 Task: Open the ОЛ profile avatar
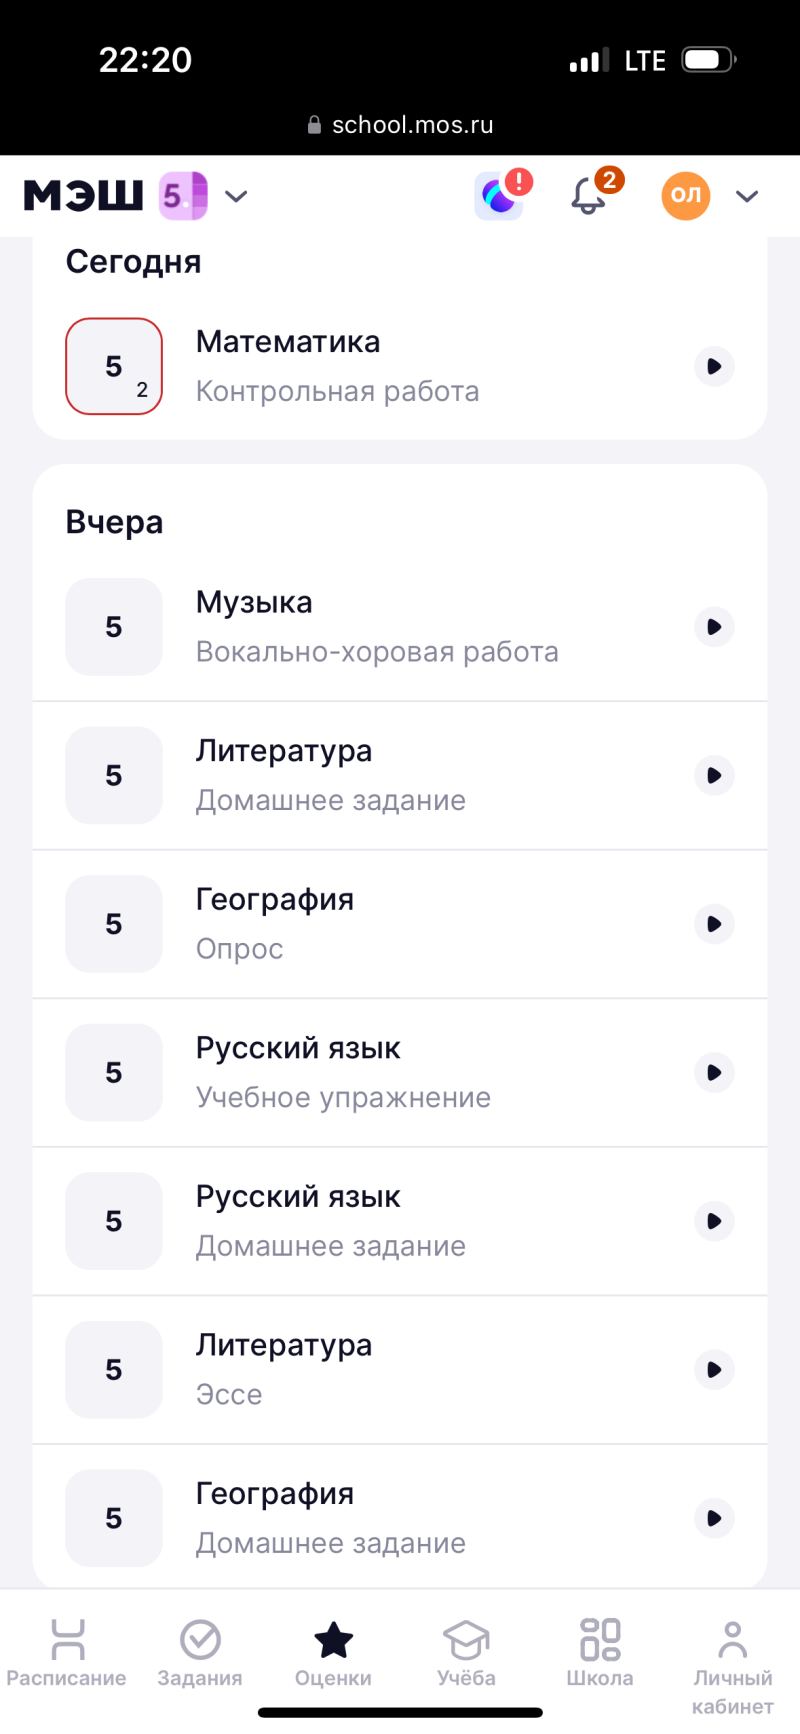coord(686,196)
